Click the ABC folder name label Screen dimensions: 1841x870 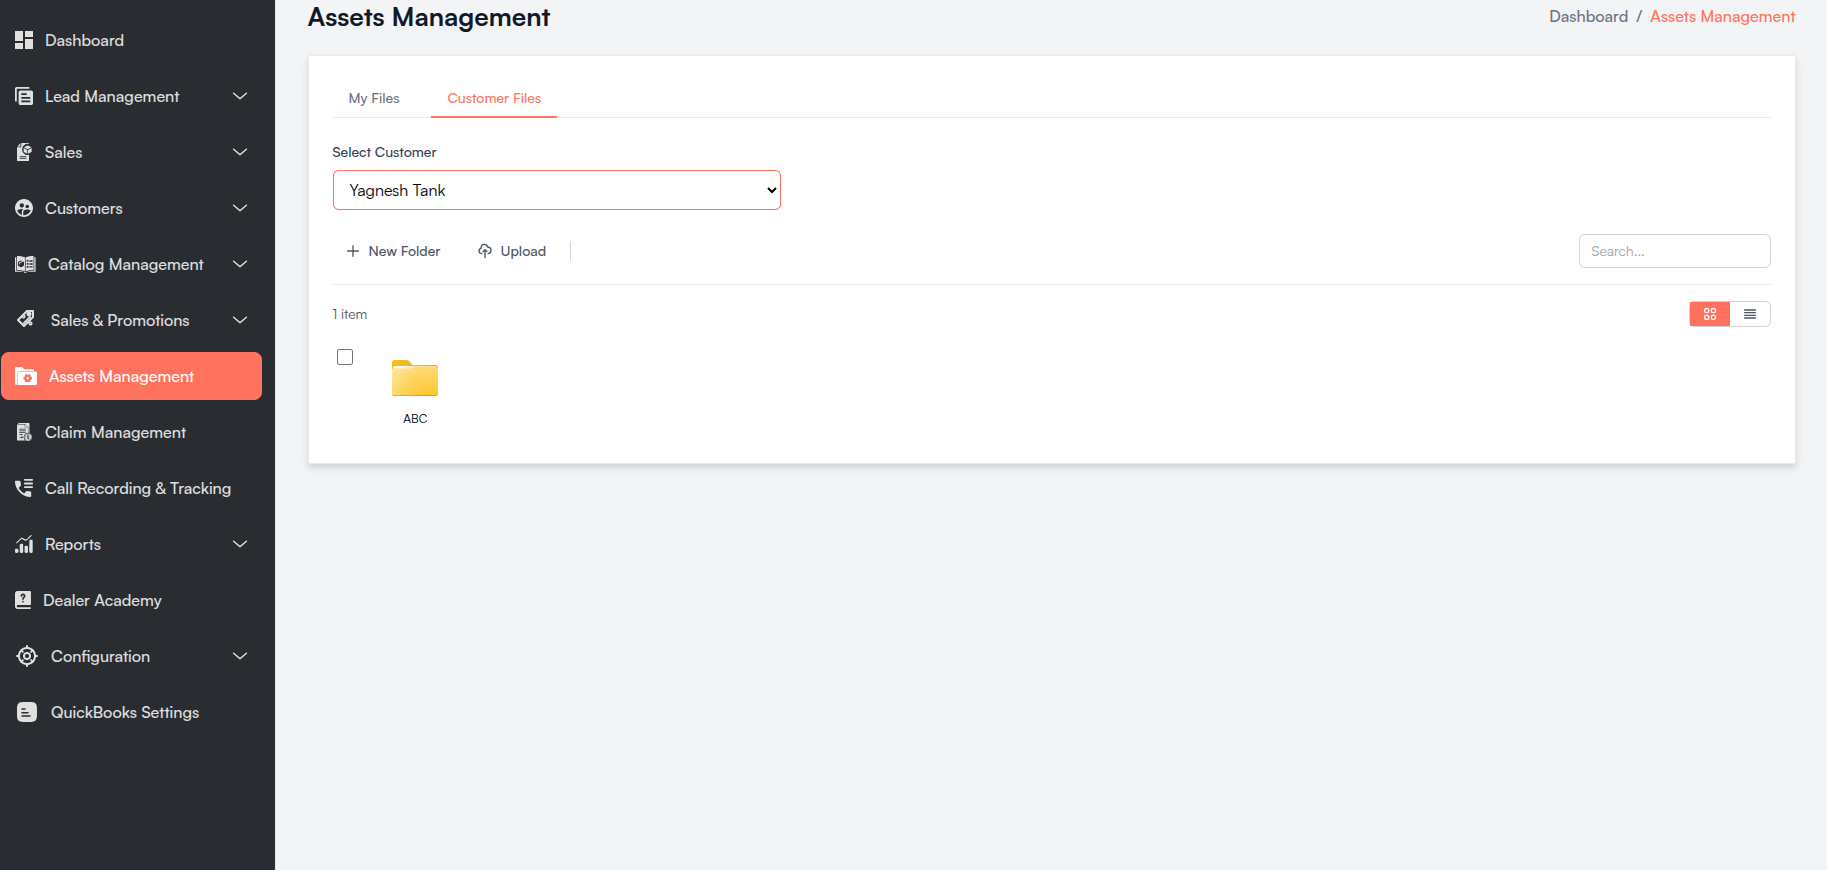415,419
